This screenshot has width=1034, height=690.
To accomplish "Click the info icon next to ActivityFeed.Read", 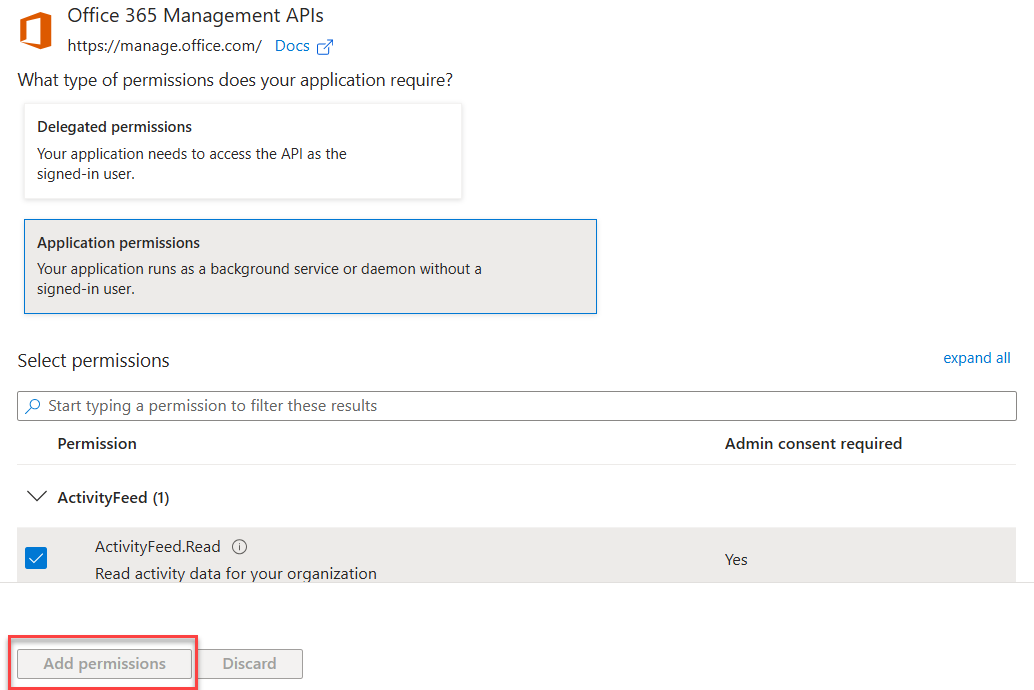I will [x=239, y=547].
